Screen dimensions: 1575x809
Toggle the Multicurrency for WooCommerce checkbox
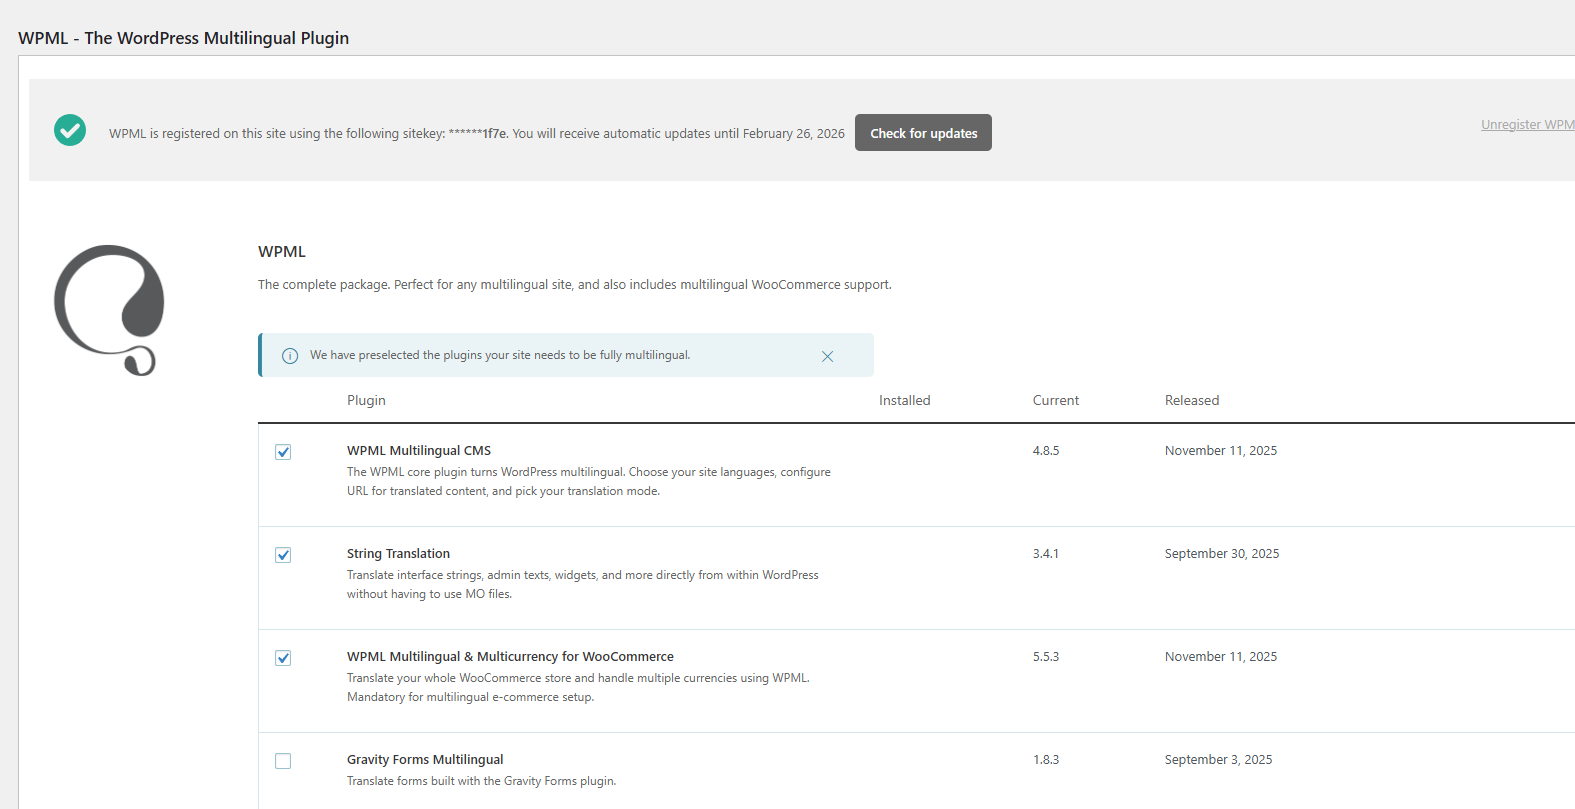283,658
